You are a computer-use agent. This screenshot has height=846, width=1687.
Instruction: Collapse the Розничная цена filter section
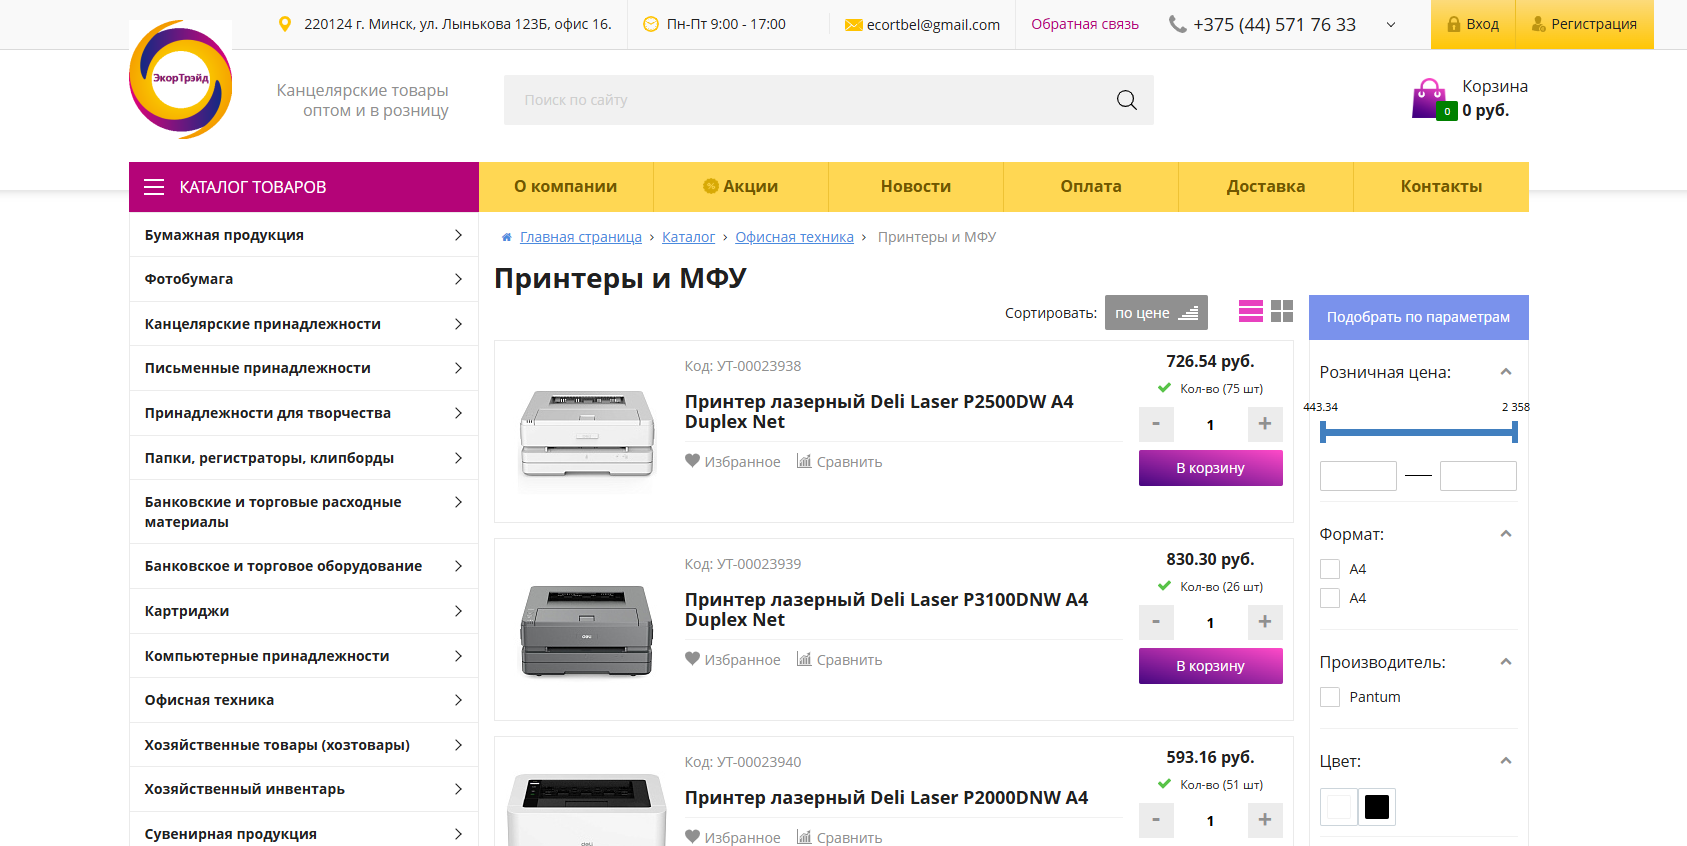click(x=1505, y=372)
